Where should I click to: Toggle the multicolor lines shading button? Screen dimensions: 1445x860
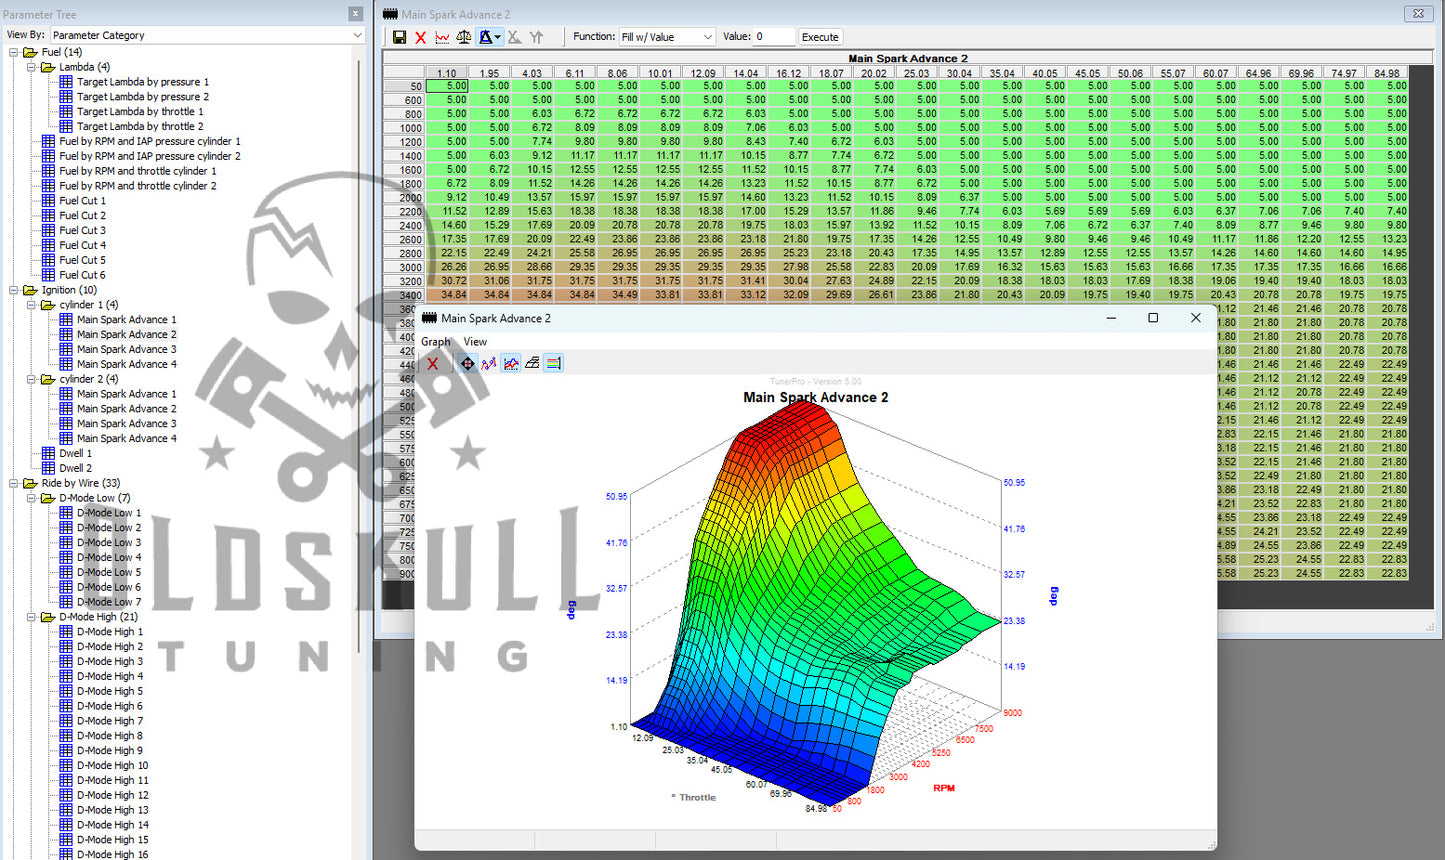[553, 363]
